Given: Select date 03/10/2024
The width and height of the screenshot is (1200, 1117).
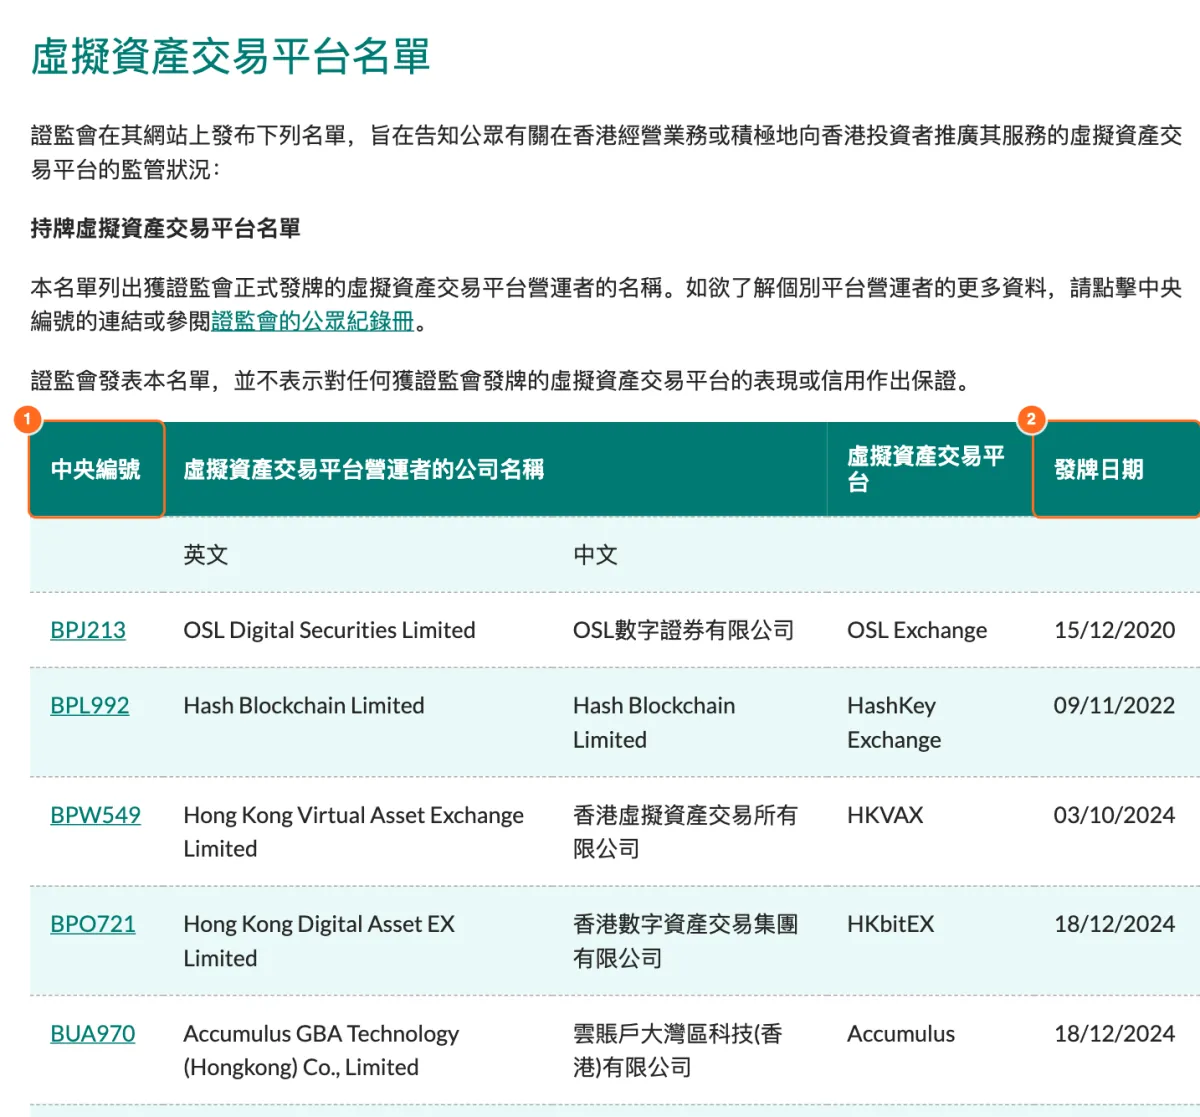Looking at the screenshot, I should tap(1114, 815).
